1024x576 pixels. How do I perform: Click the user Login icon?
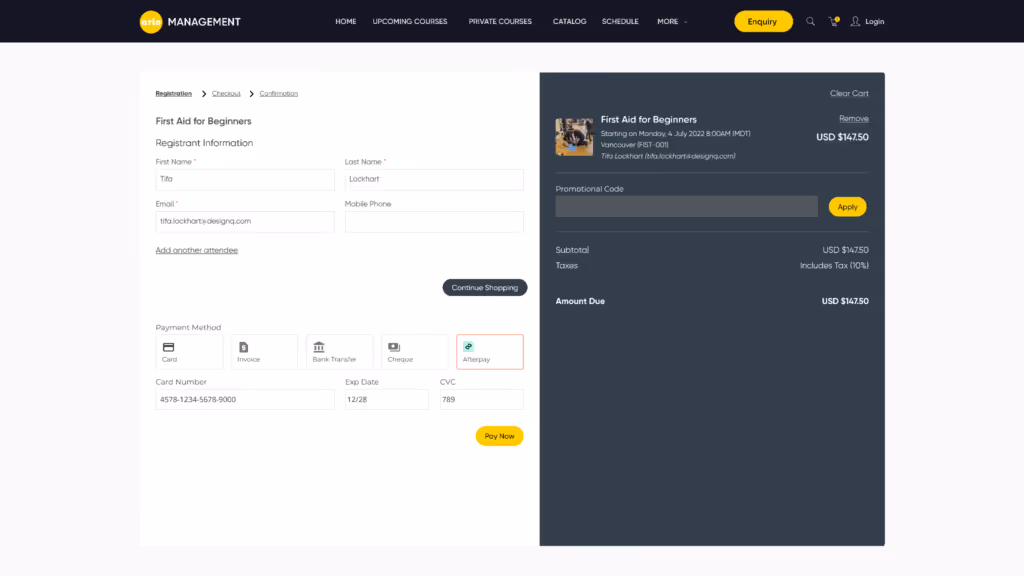pyautogui.click(x=855, y=22)
